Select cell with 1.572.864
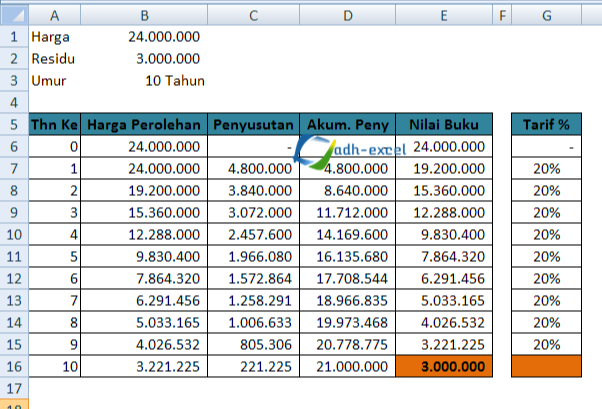Viewport: 602px width, 409px height. (253, 278)
